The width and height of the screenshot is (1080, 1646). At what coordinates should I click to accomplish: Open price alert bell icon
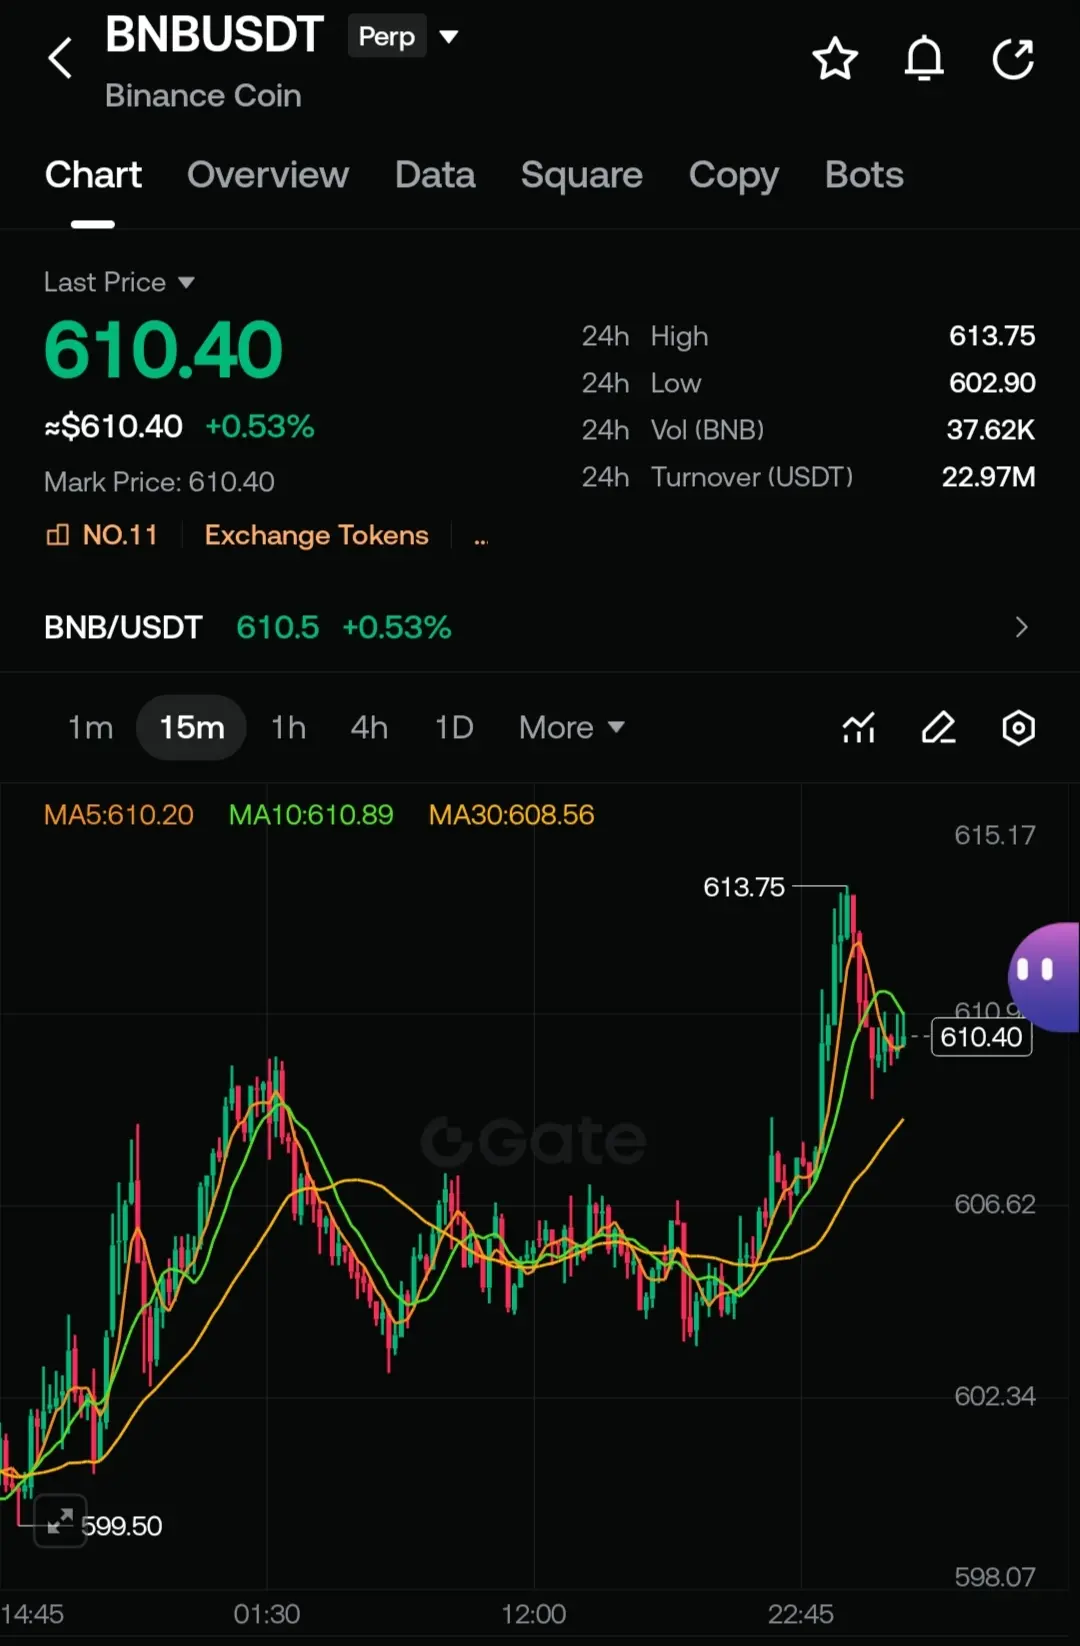click(x=924, y=59)
